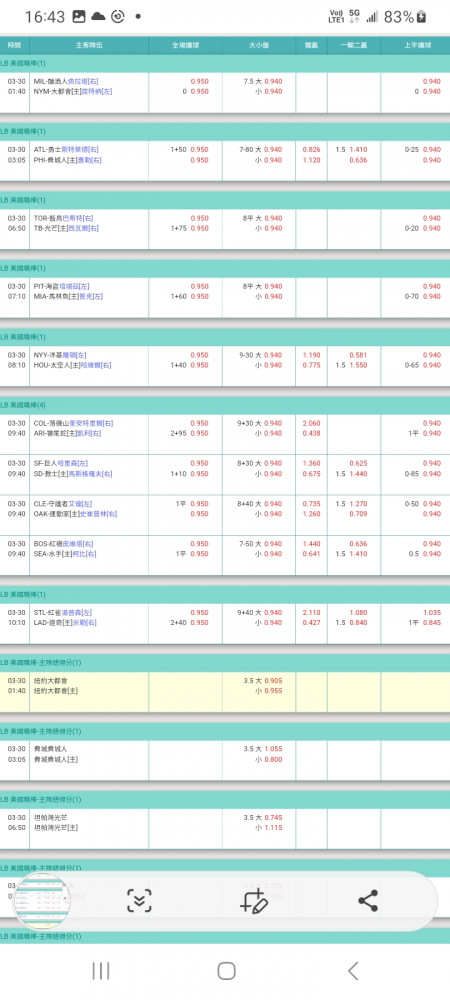Select 大 1.055 for 費城費城人 team total
Image resolution: width=450 pixels, height=1000 pixels.
click(x=268, y=749)
